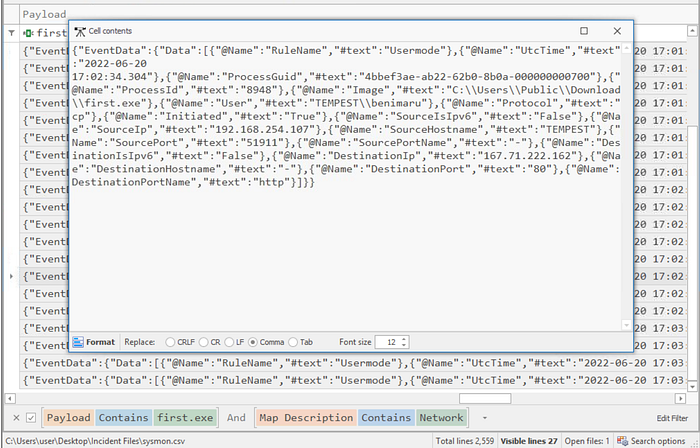Viewport: 700px width, 448px height.
Task: Click the filter-row condition icon before 'first'
Action: coord(29,33)
